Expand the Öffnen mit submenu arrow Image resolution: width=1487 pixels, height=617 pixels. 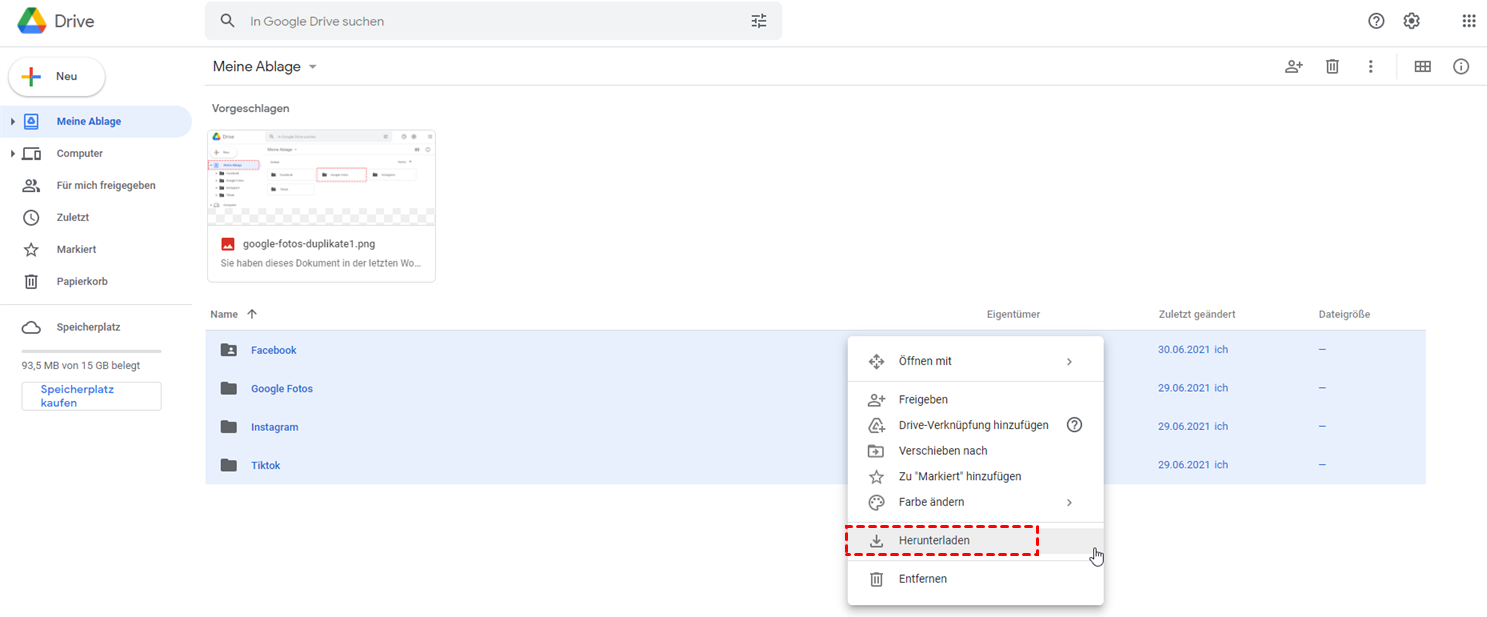coord(1069,361)
